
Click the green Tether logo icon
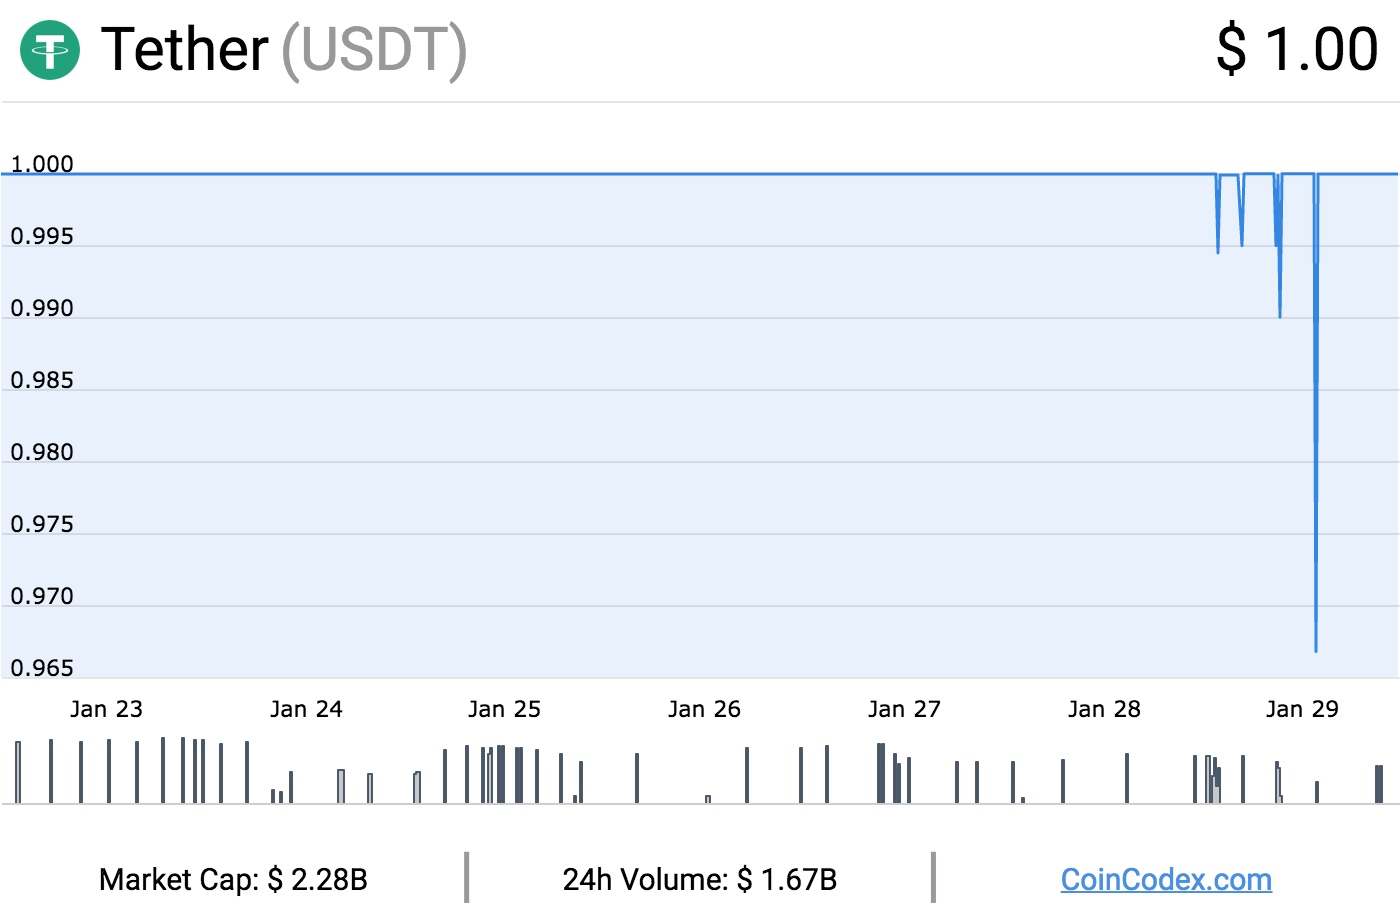pyautogui.click(x=50, y=49)
